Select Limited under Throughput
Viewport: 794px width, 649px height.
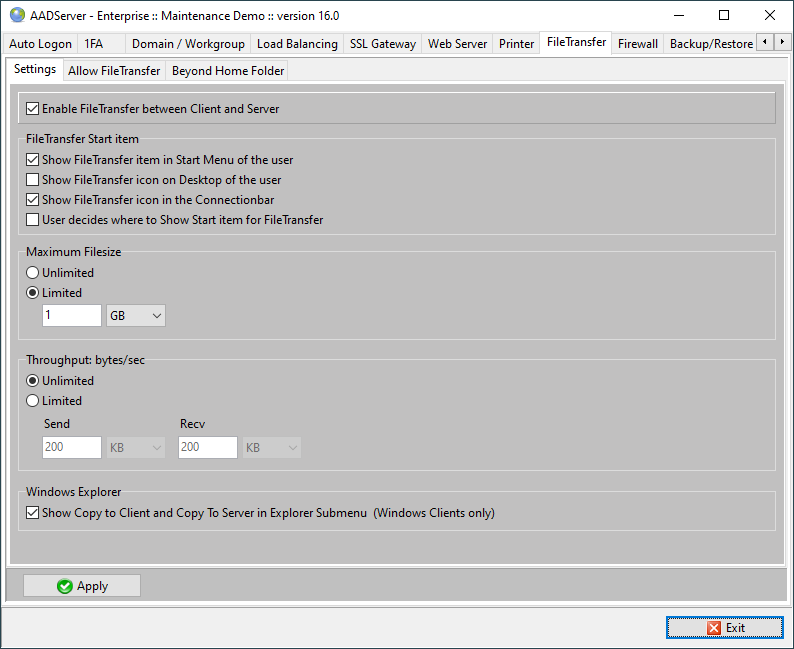(33, 401)
